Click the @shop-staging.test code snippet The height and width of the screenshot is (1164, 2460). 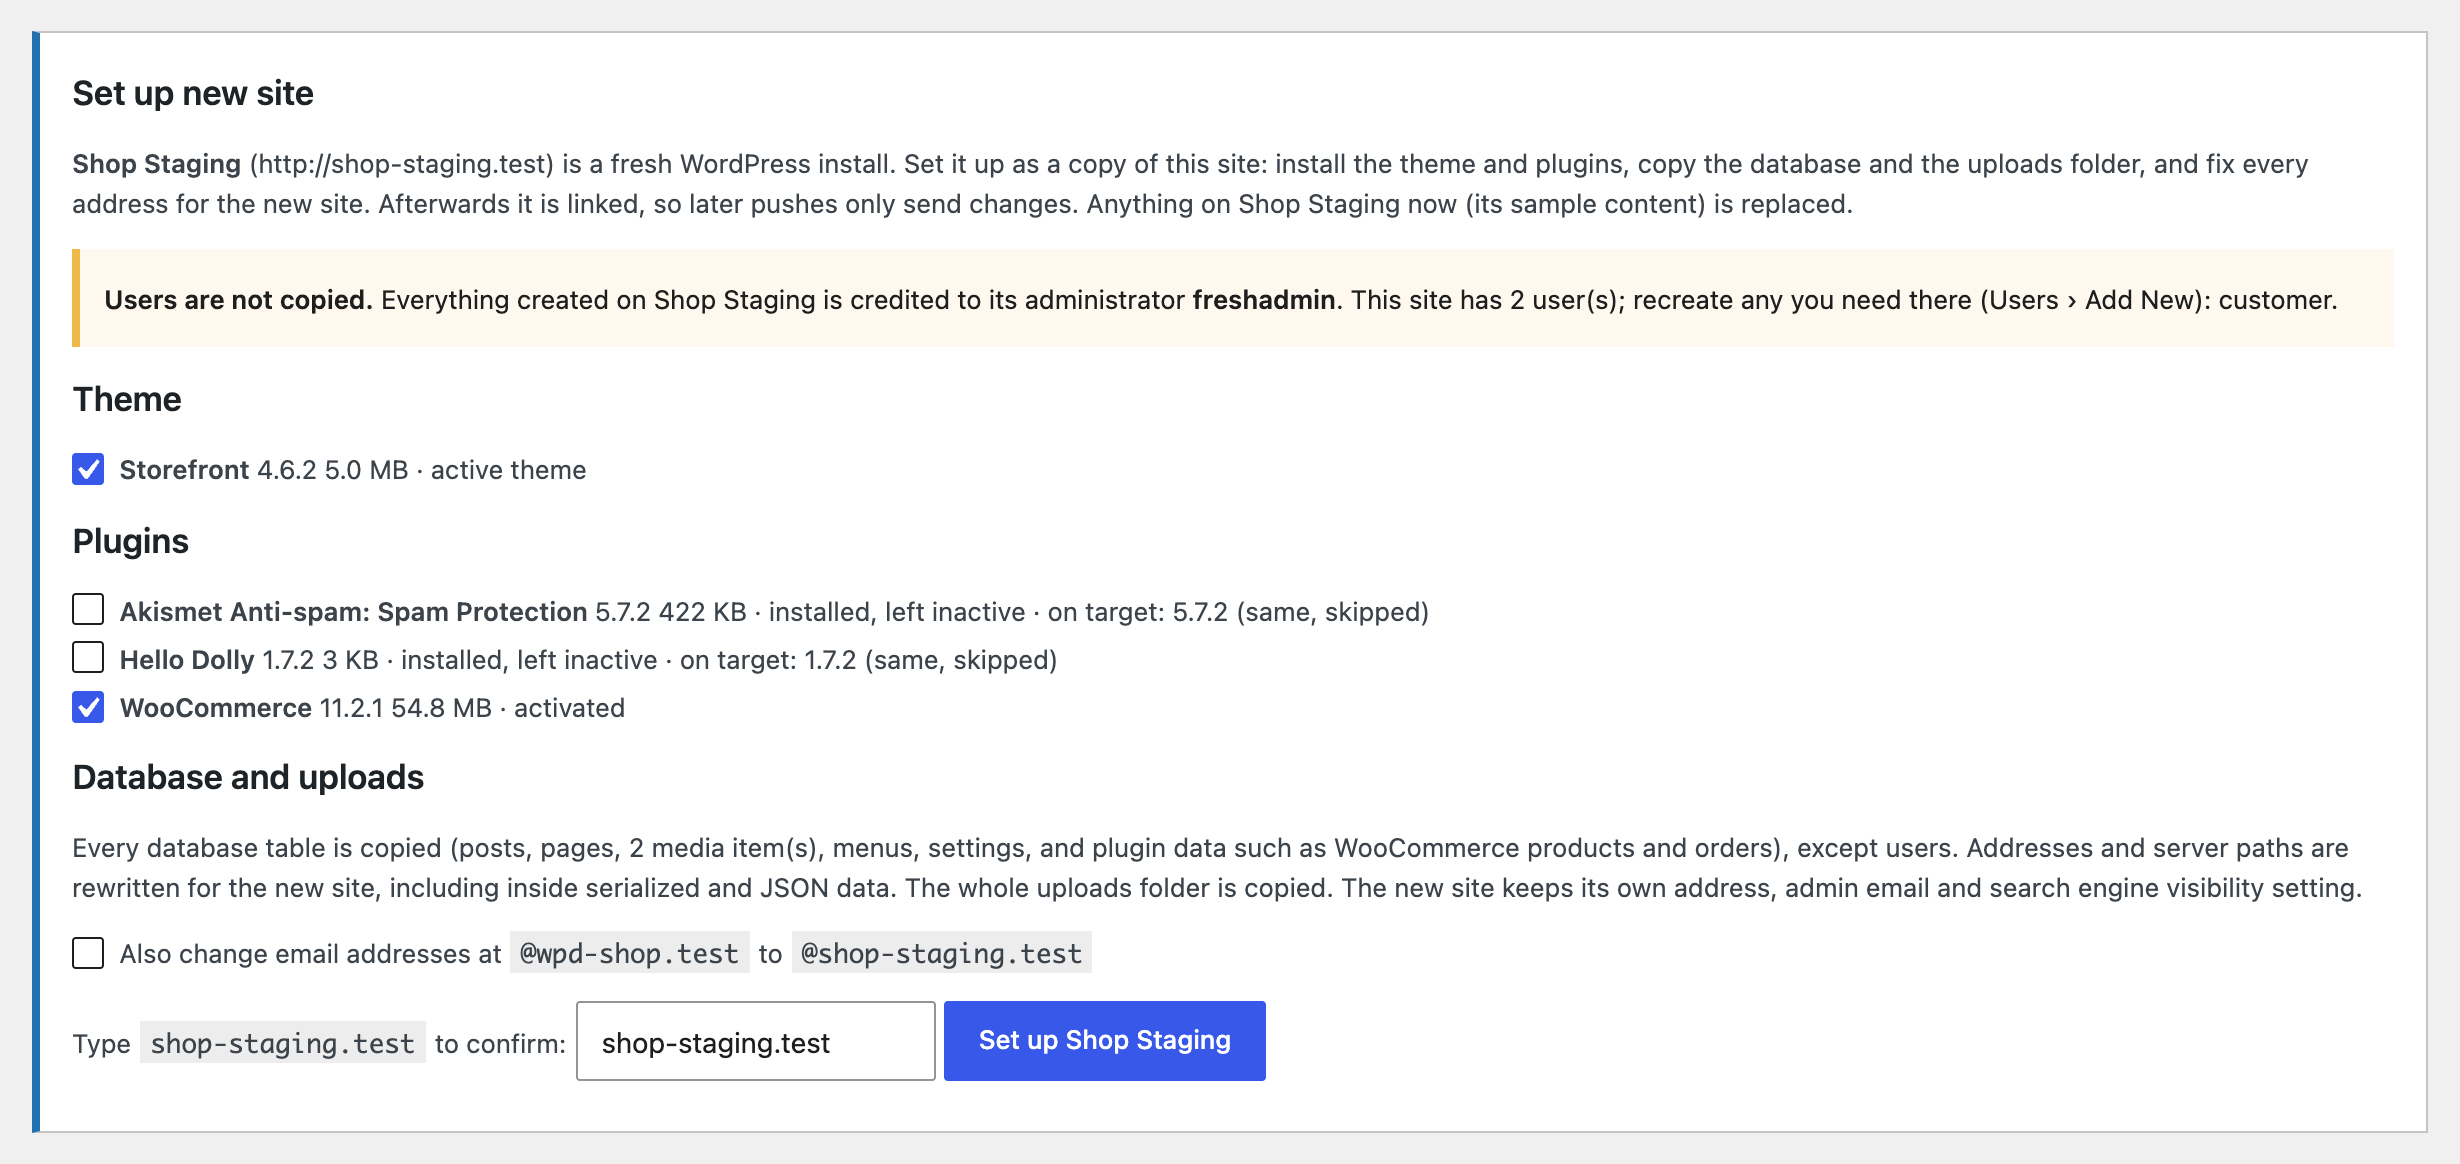942,953
